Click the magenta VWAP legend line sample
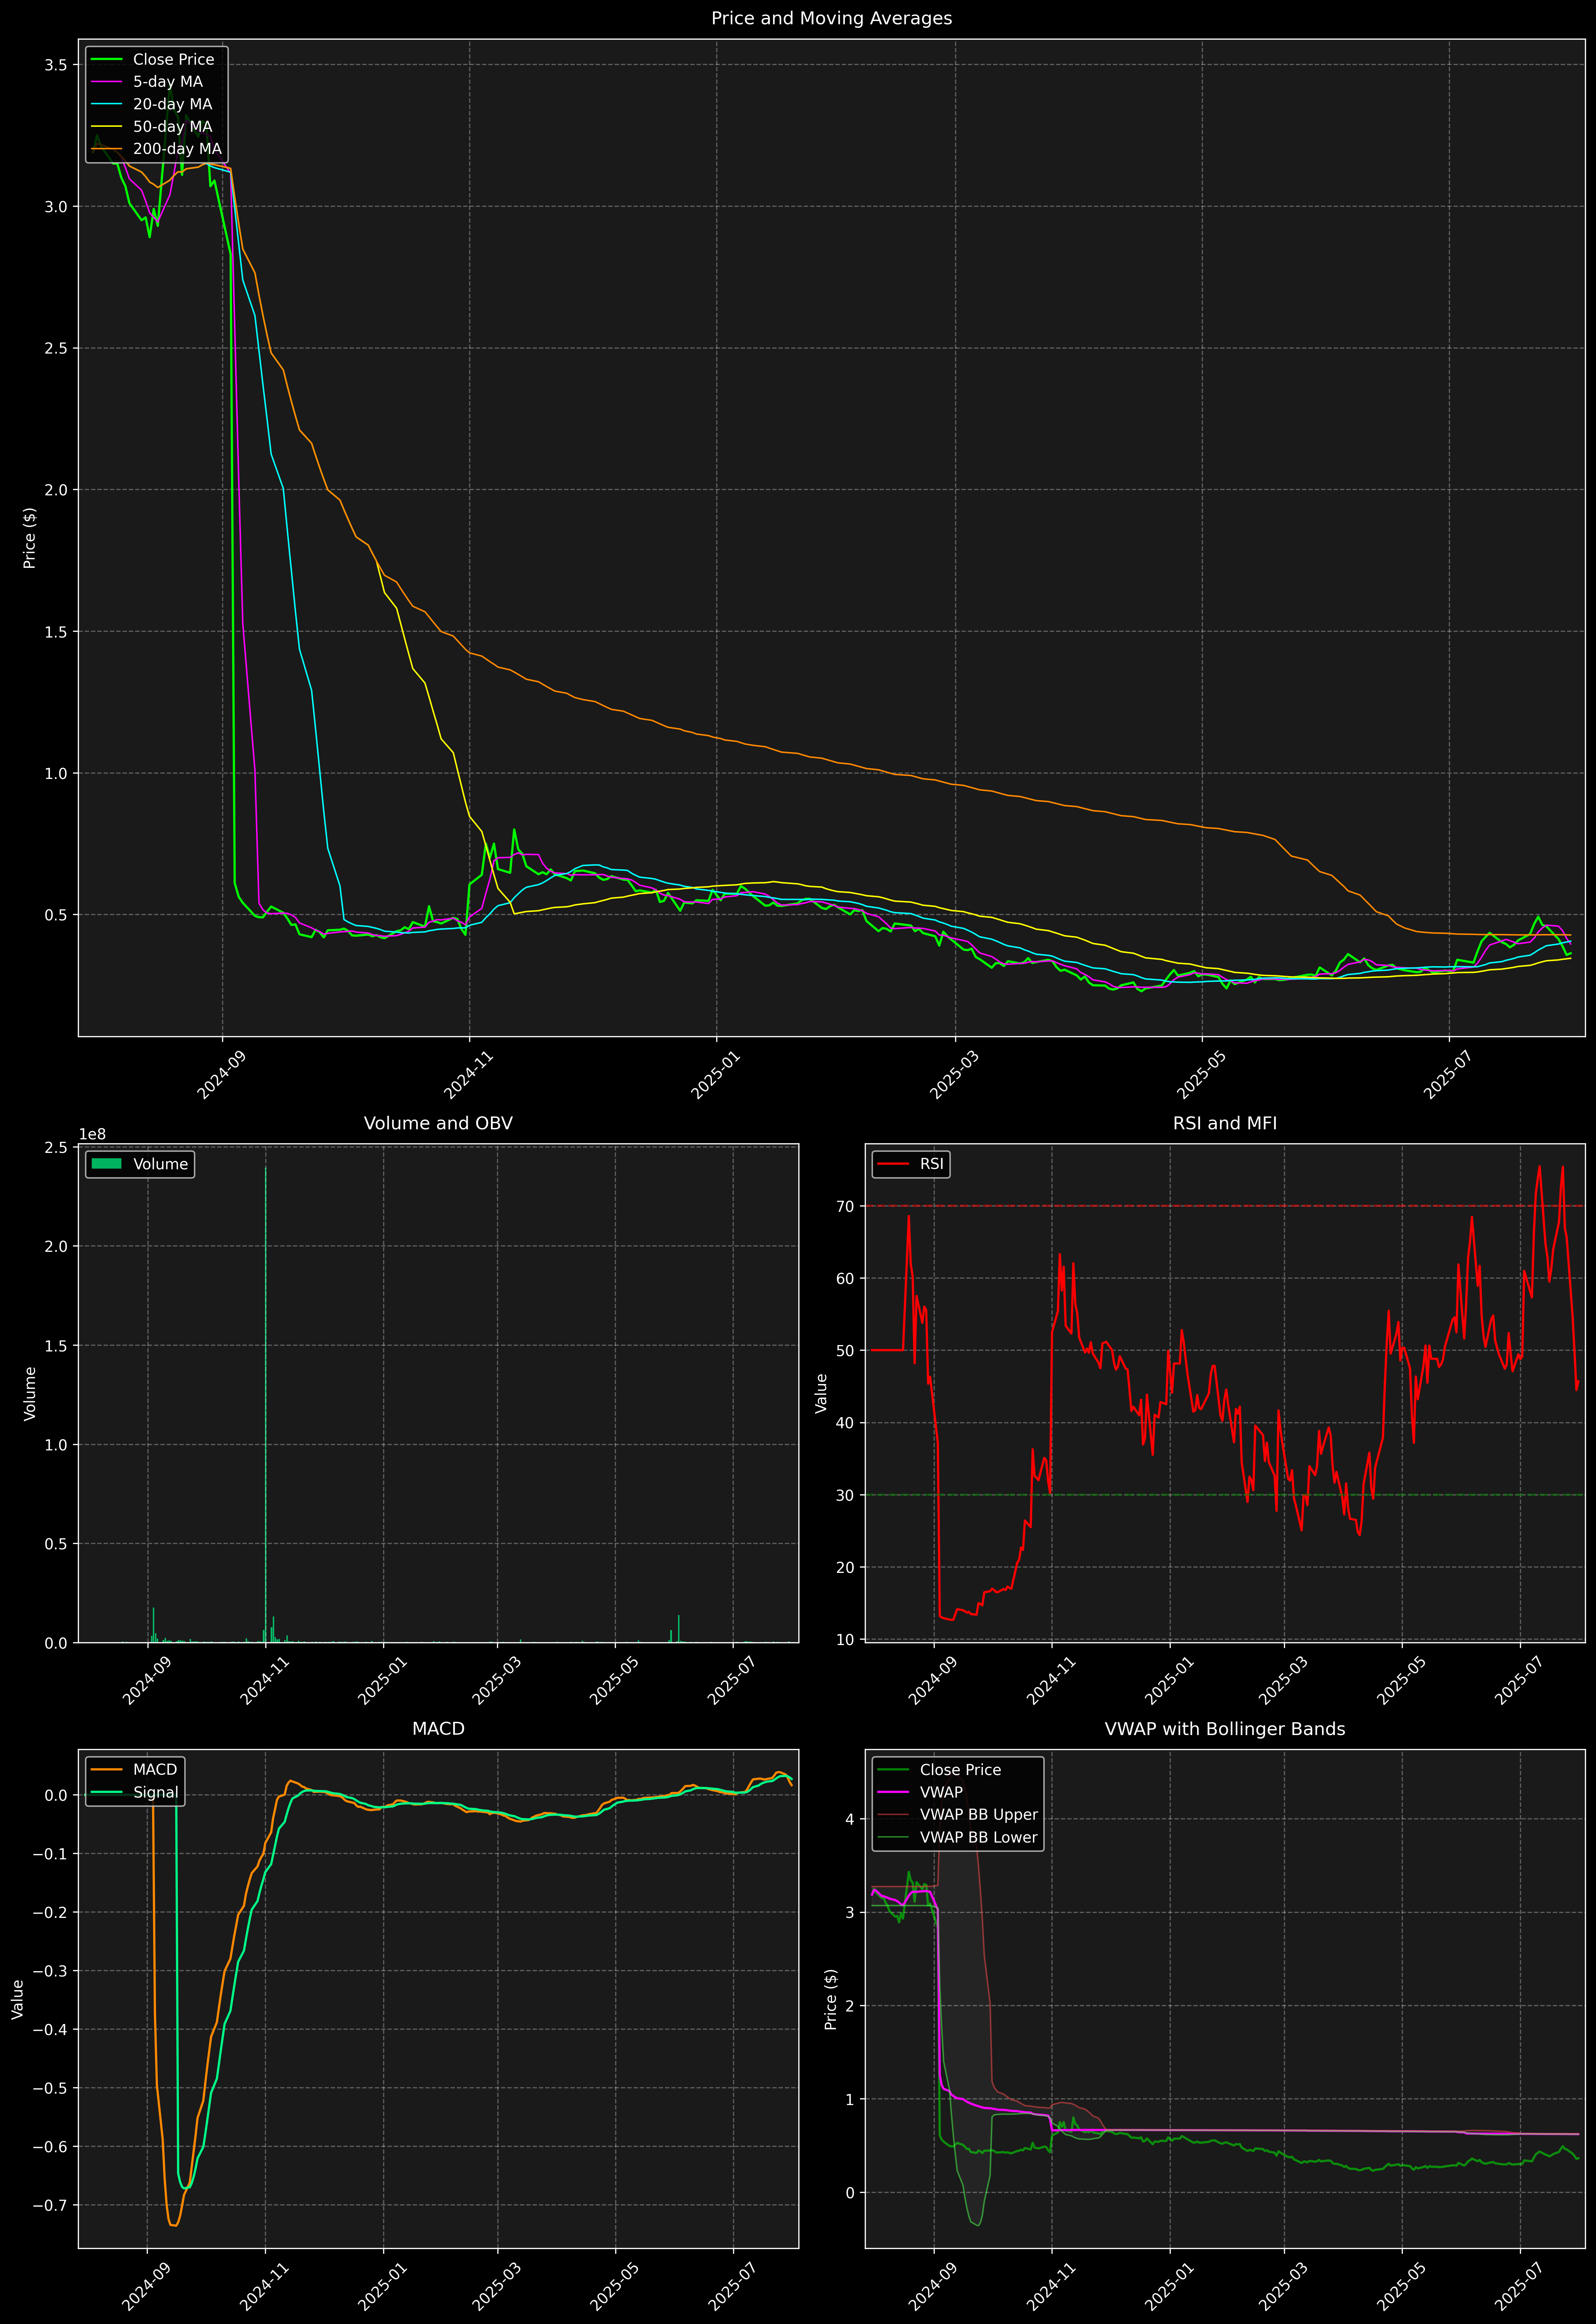 (893, 1792)
